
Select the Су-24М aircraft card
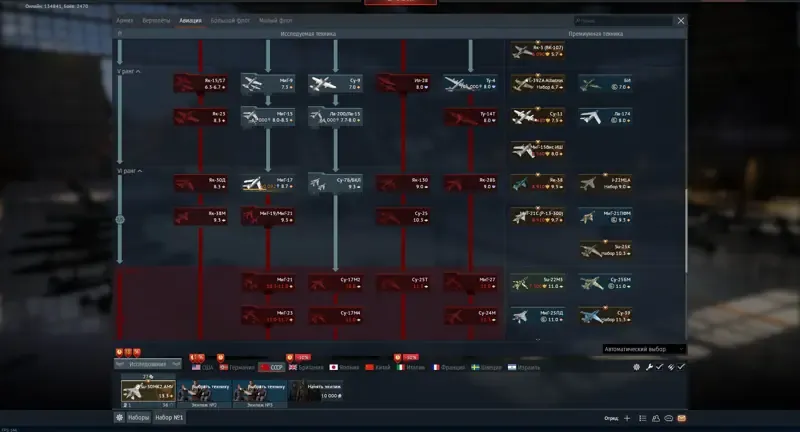click(470, 316)
